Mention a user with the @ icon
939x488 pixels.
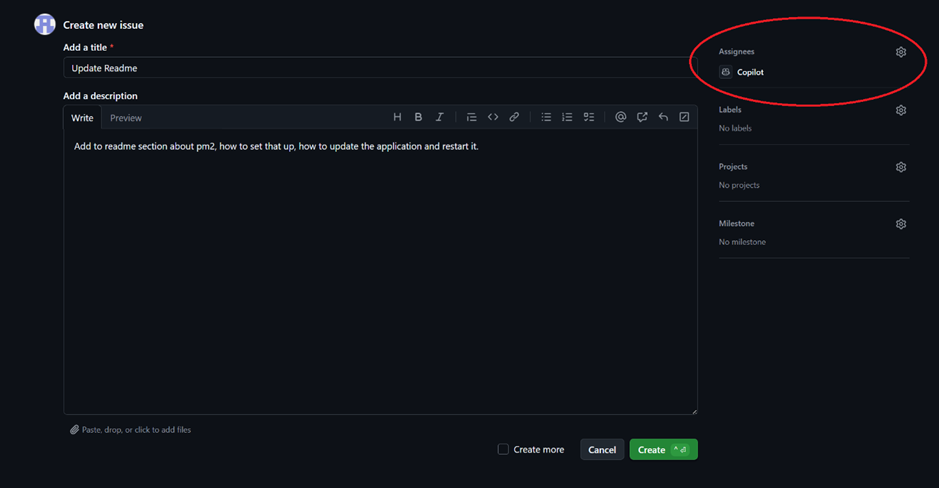click(x=620, y=117)
